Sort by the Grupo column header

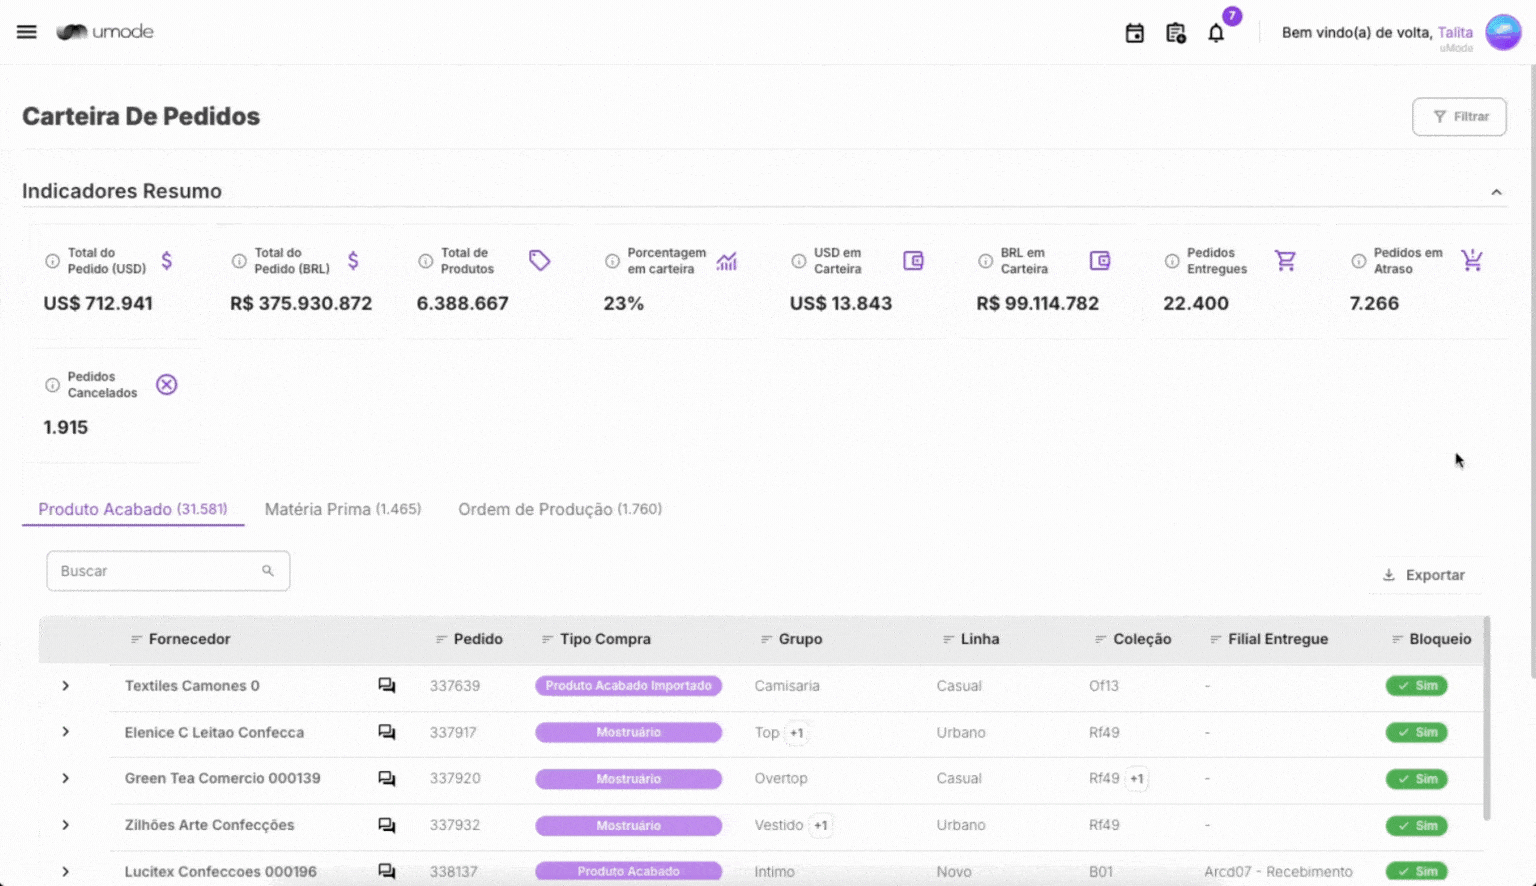791,639
